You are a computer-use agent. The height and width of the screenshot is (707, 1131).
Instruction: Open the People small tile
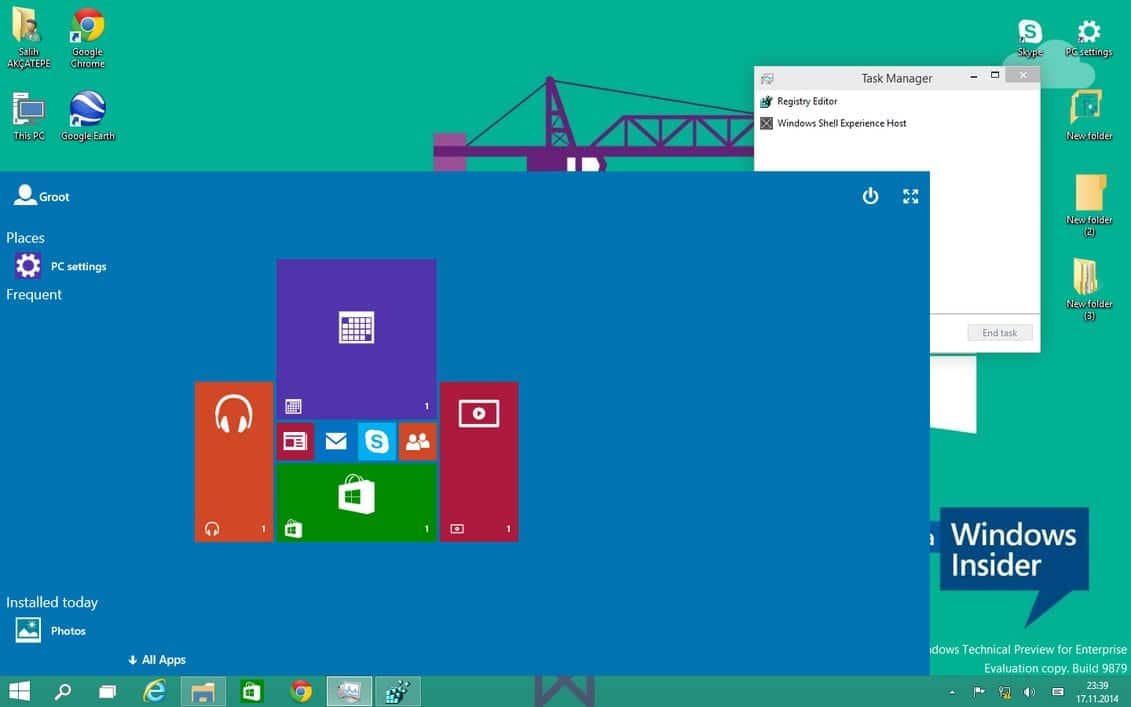[x=418, y=442]
